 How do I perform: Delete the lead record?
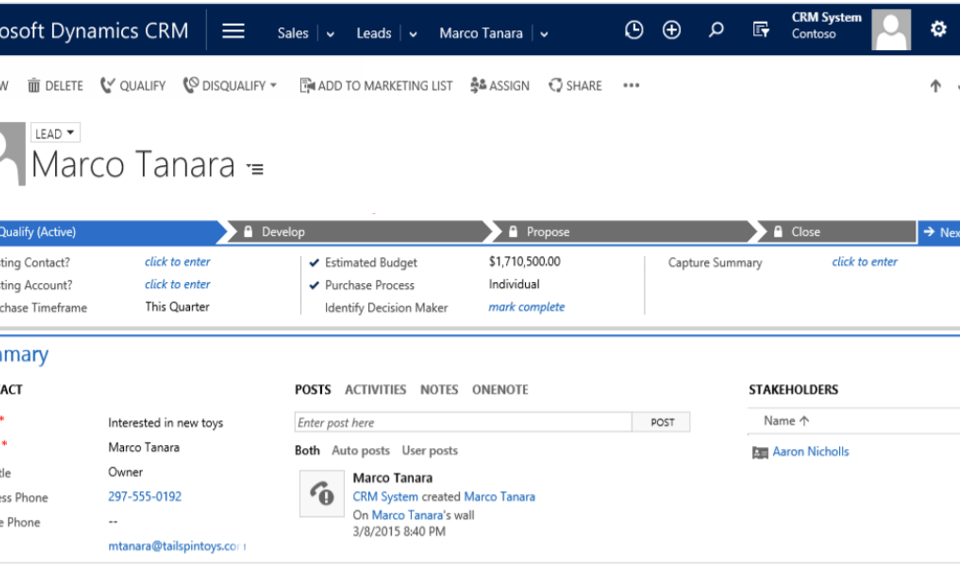[55, 86]
